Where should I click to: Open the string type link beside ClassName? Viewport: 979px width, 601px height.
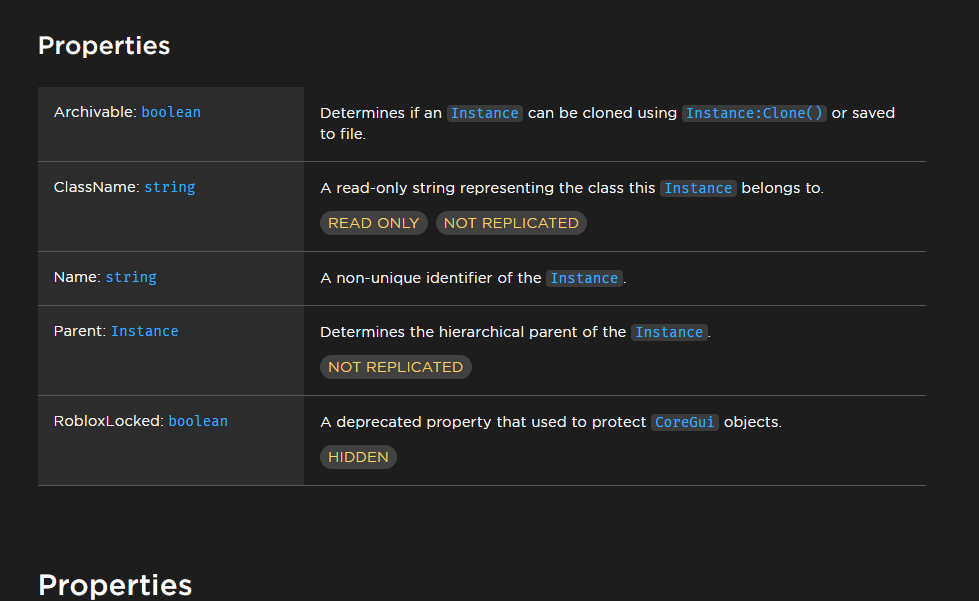coord(170,187)
